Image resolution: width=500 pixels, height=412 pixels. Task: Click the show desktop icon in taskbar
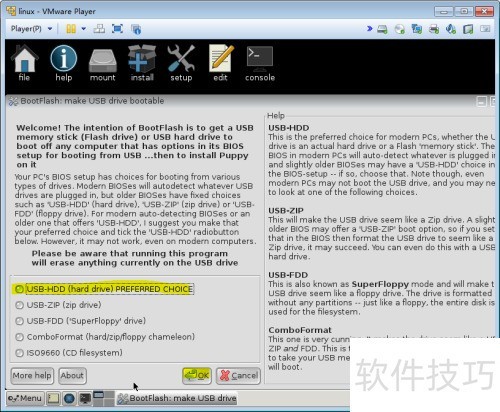click(53, 398)
